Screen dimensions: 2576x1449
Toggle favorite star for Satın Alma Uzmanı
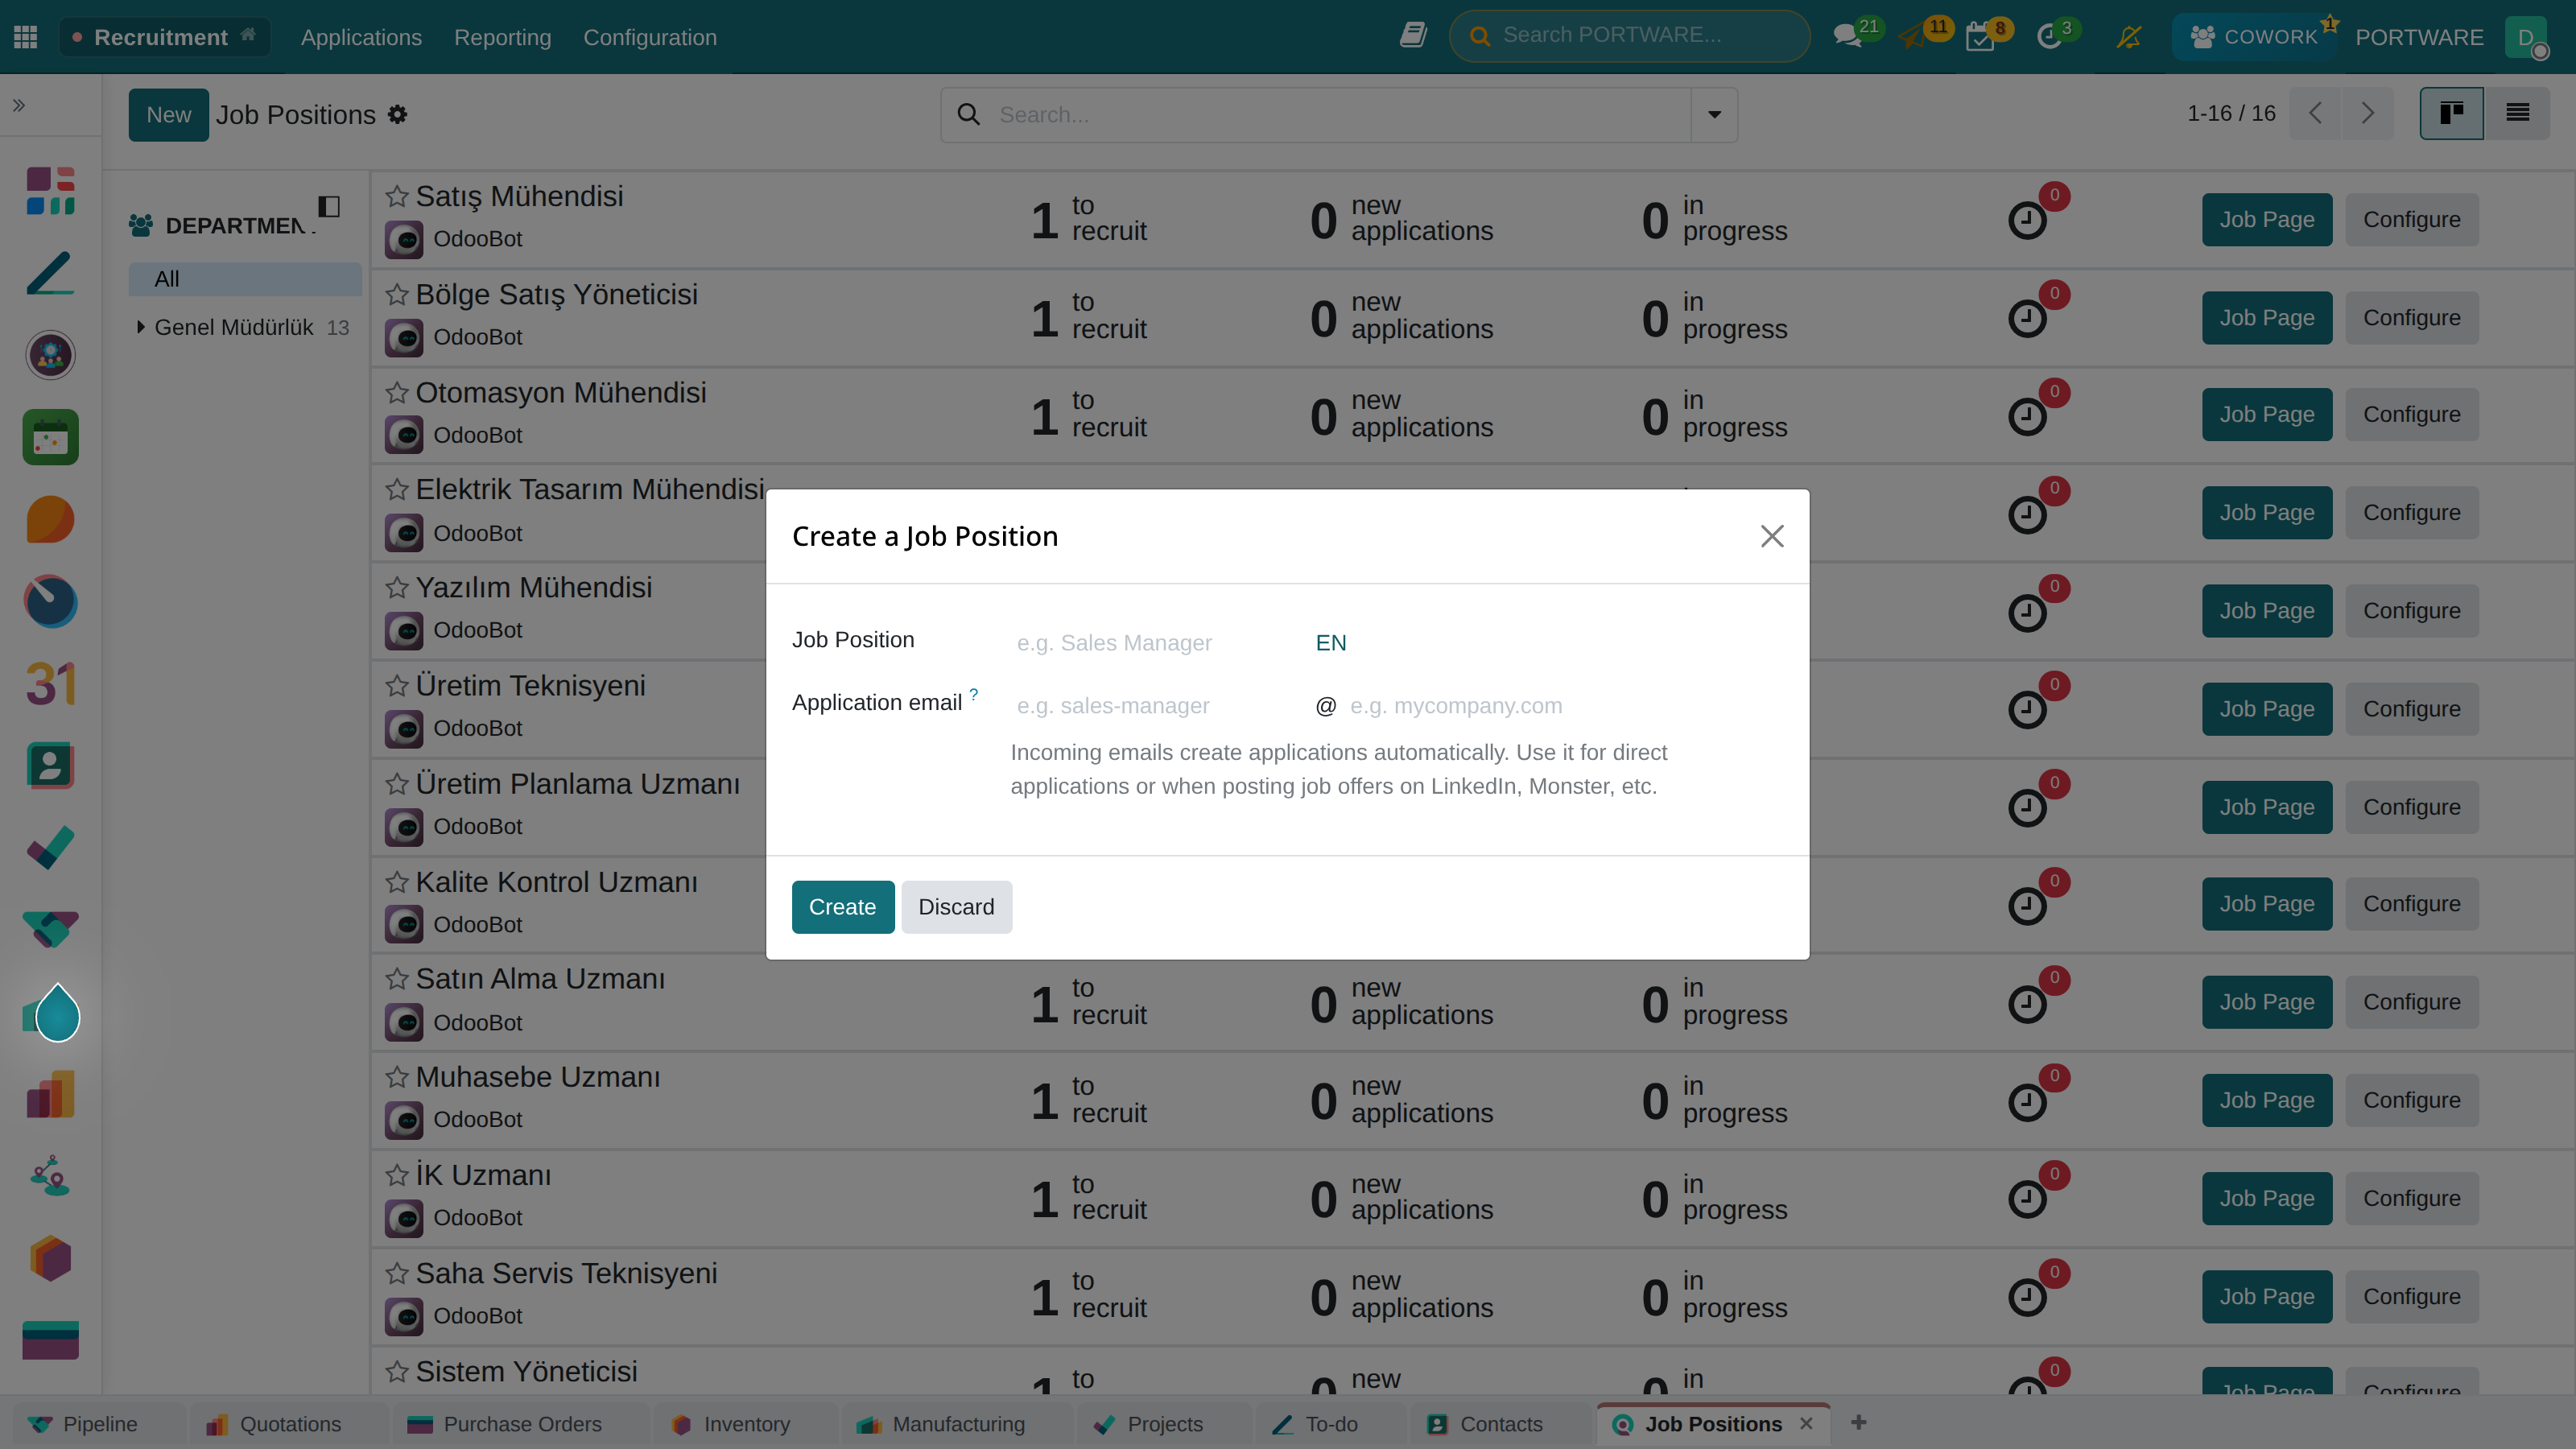point(397,978)
